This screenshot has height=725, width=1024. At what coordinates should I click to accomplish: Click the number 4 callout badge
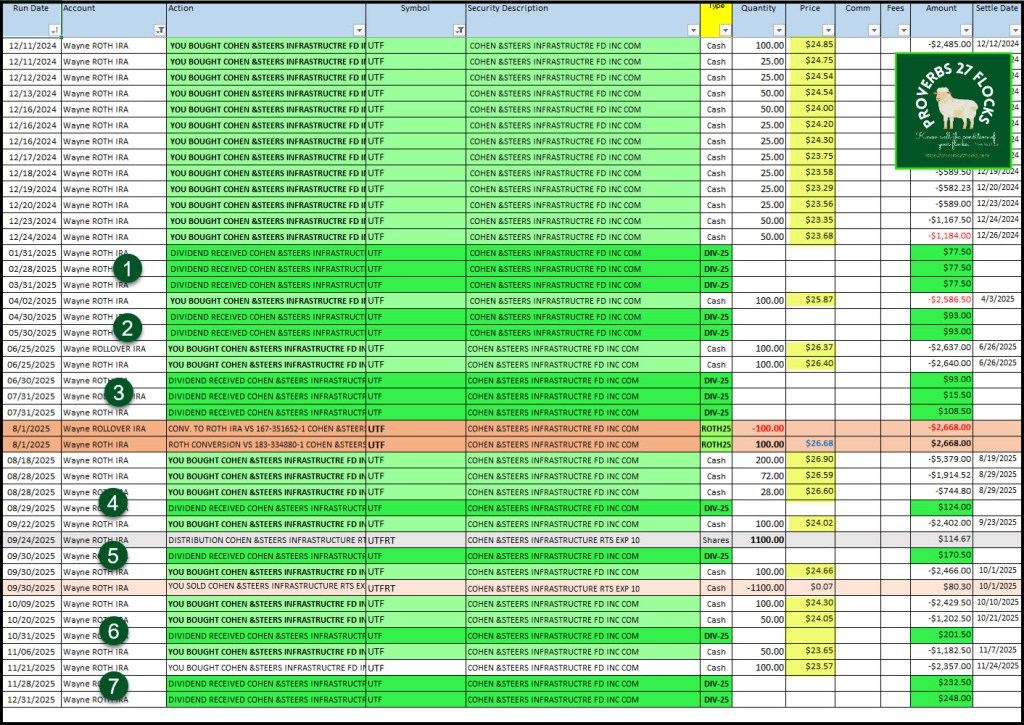pos(116,503)
